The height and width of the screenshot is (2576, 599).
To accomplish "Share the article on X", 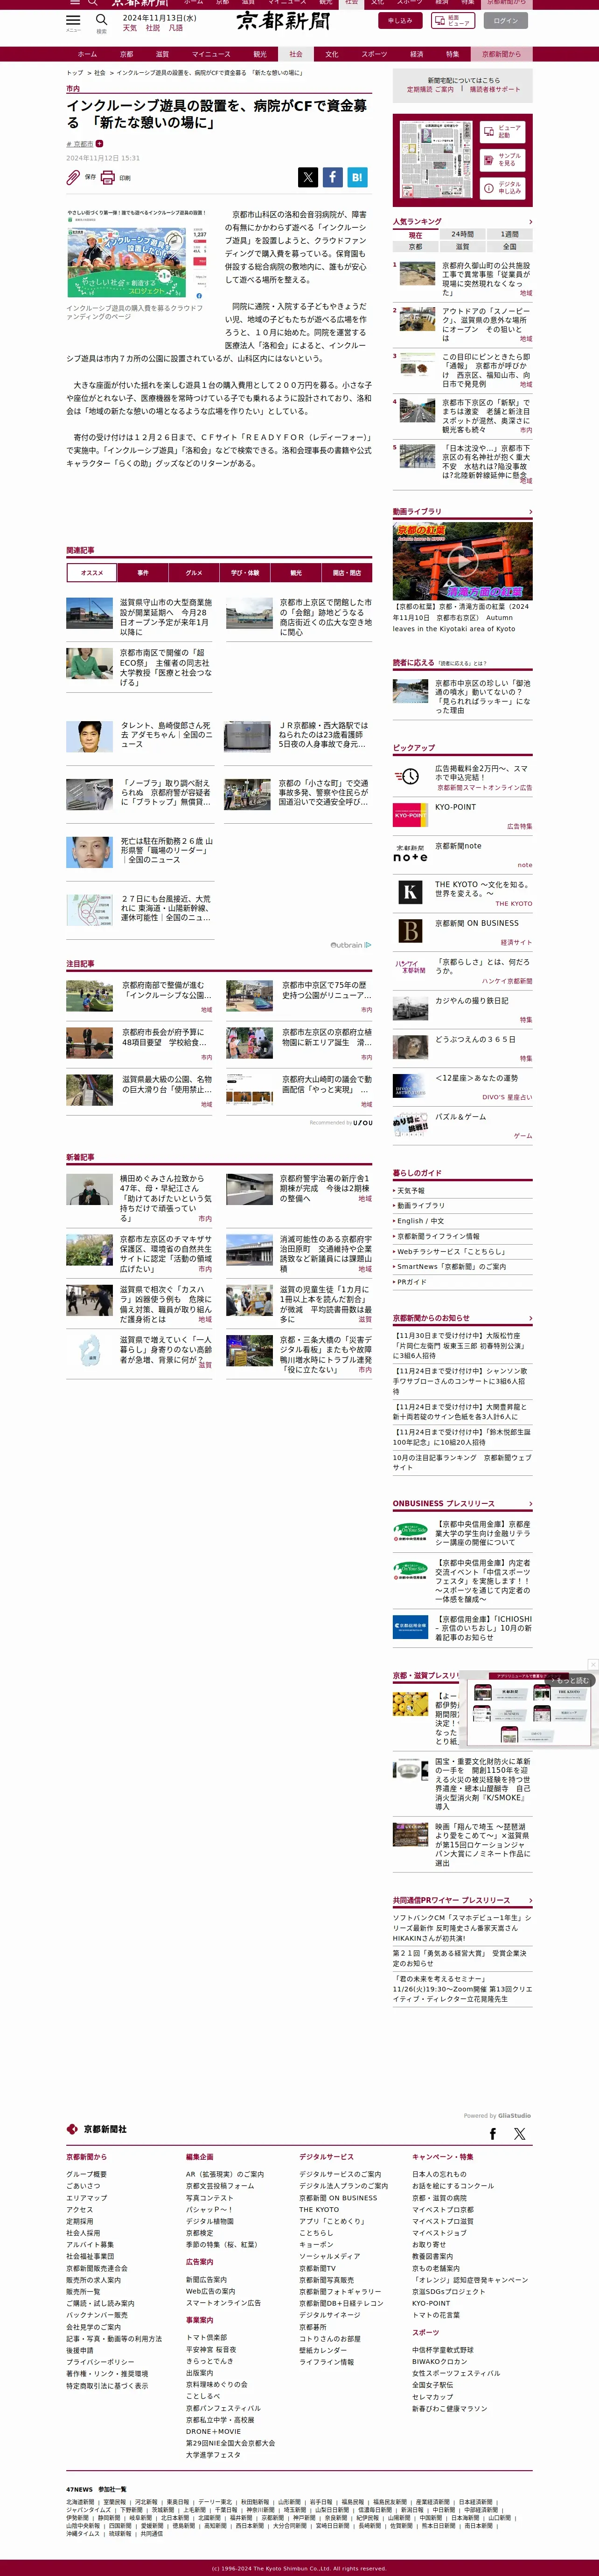I will tap(308, 177).
